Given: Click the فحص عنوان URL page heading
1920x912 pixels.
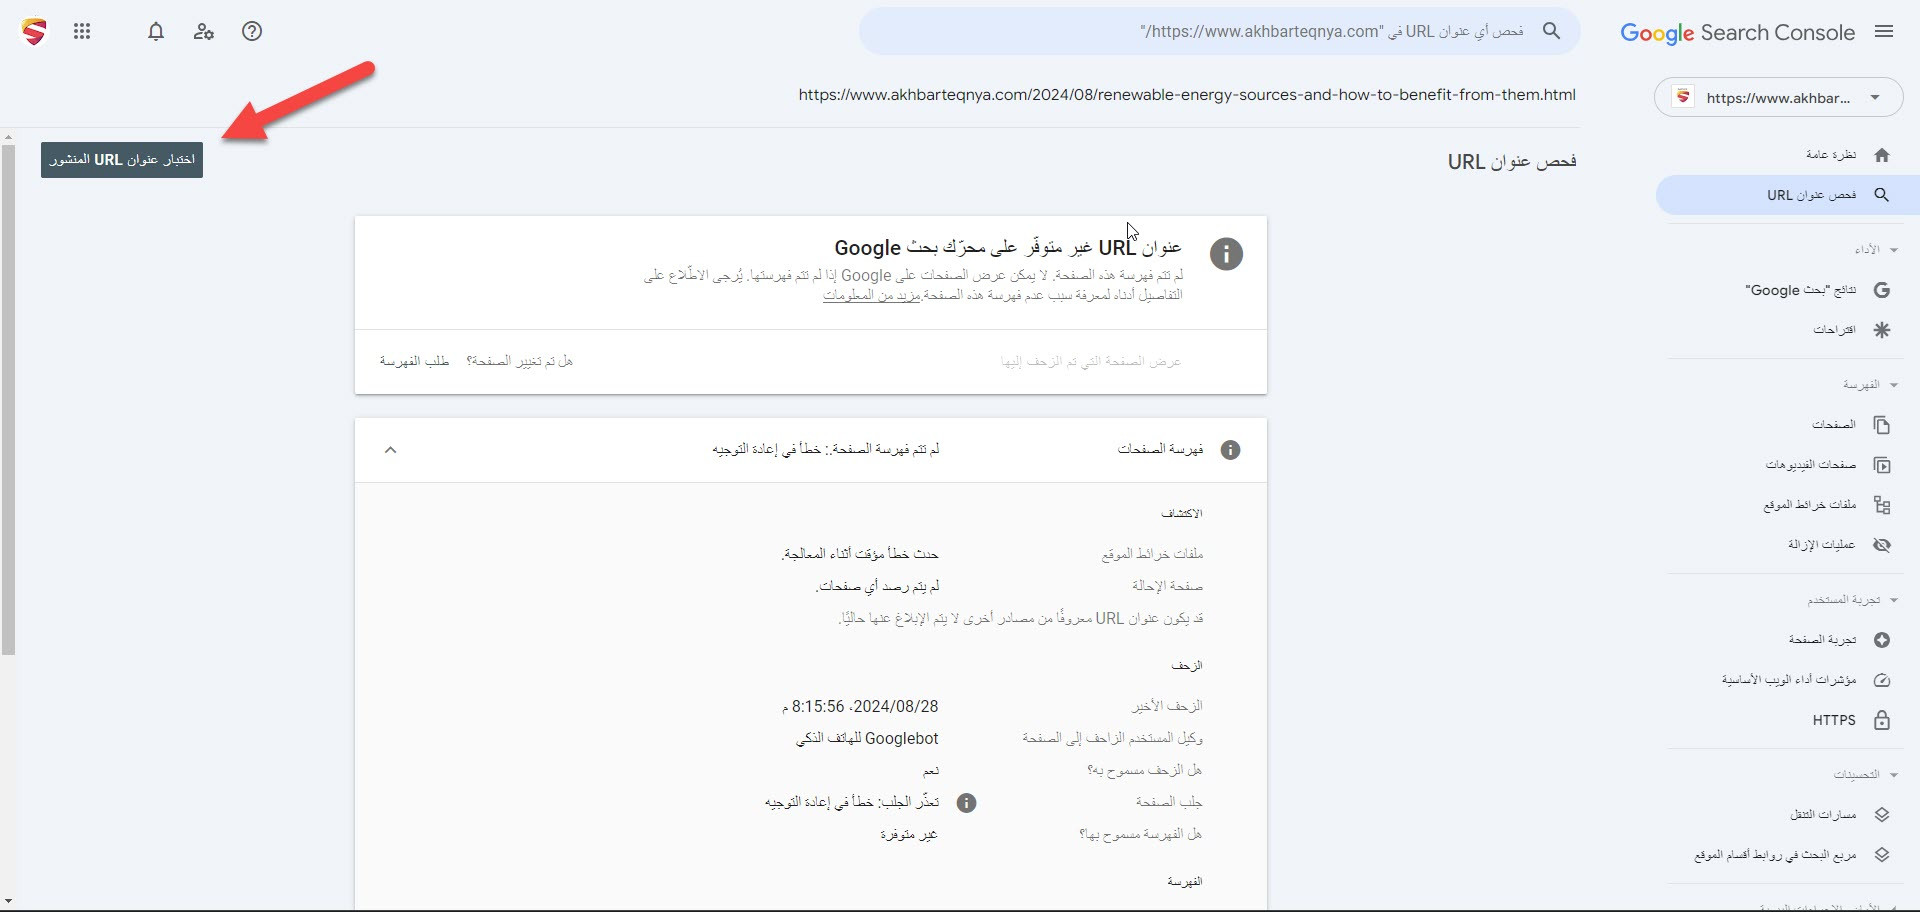Looking at the screenshot, I should point(1512,161).
